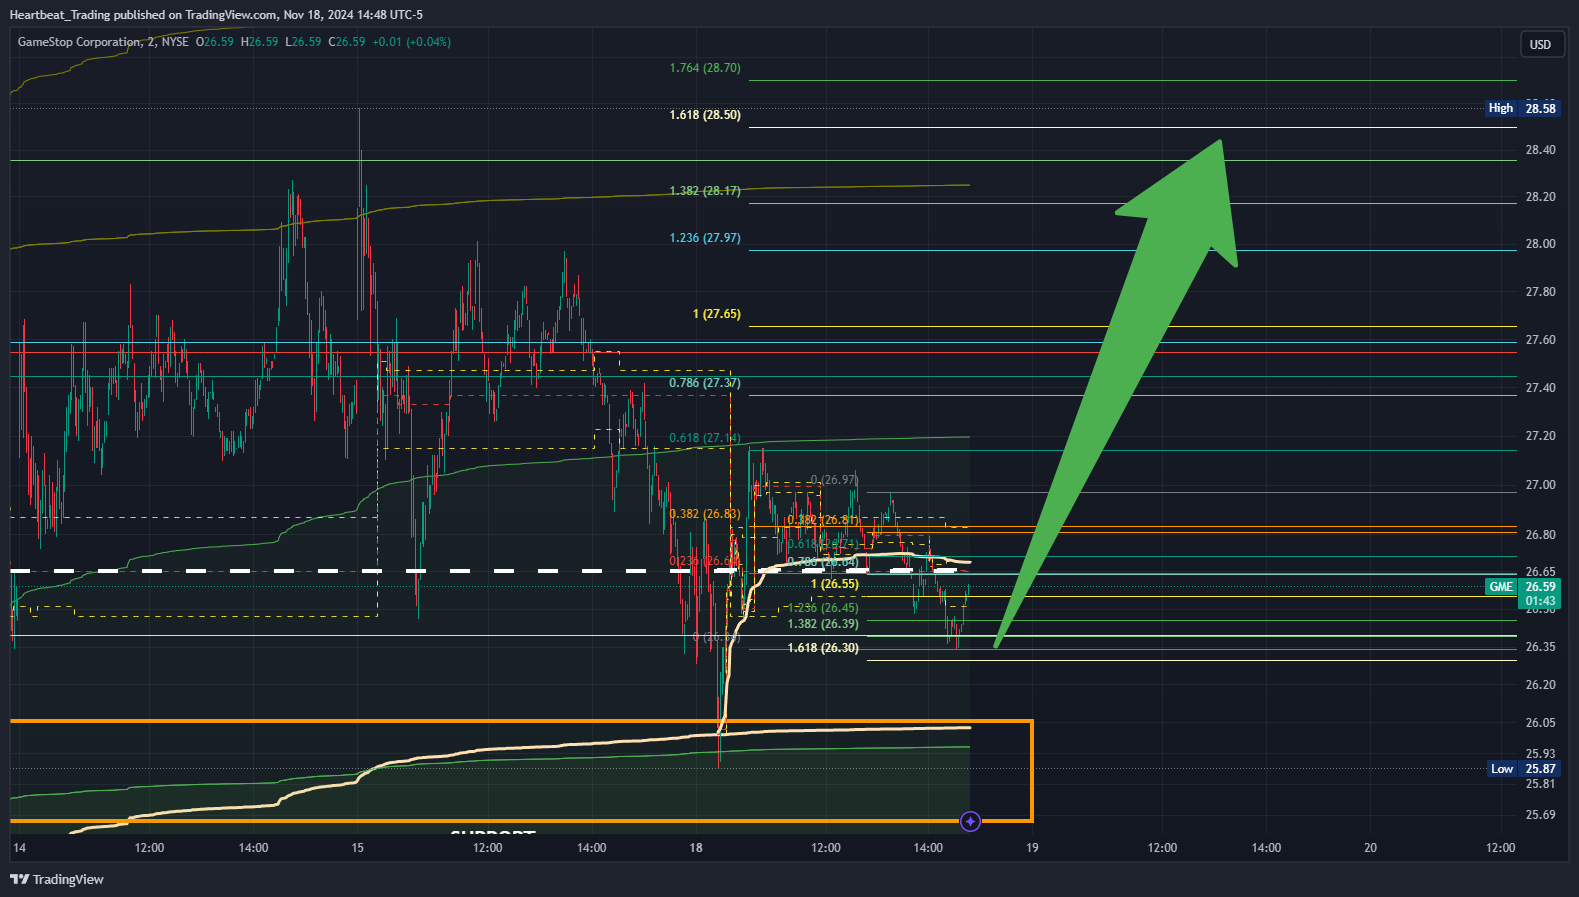
Task: Select the 1.764 (28.70) Fibonacci label
Action: pyautogui.click(x=705, y=68)
